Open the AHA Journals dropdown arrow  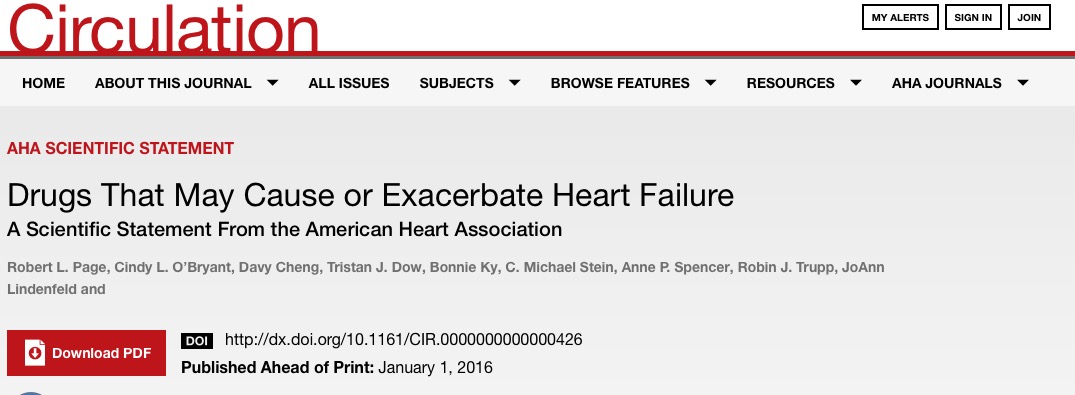click(1023, 83)
